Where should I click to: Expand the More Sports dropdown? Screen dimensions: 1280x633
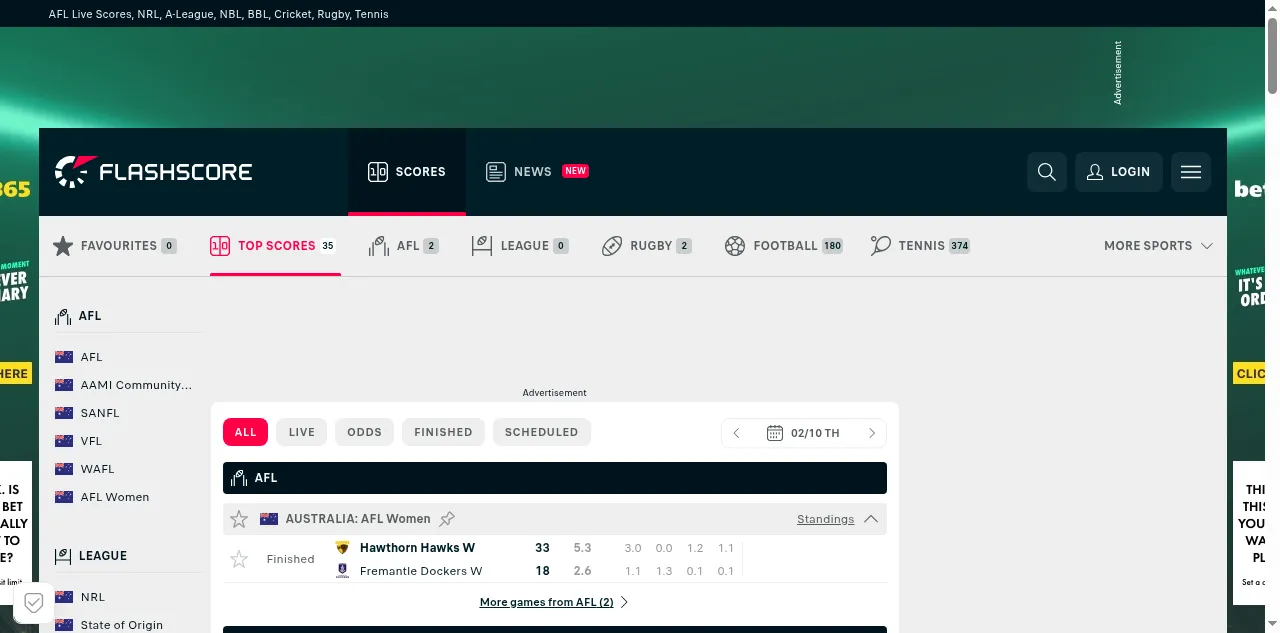click(1158, 246)
